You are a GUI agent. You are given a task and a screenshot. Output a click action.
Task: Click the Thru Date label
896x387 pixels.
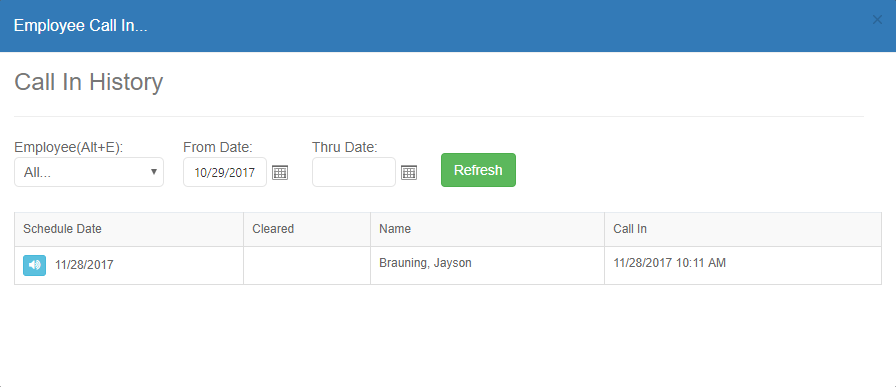[x=345, y=147]
